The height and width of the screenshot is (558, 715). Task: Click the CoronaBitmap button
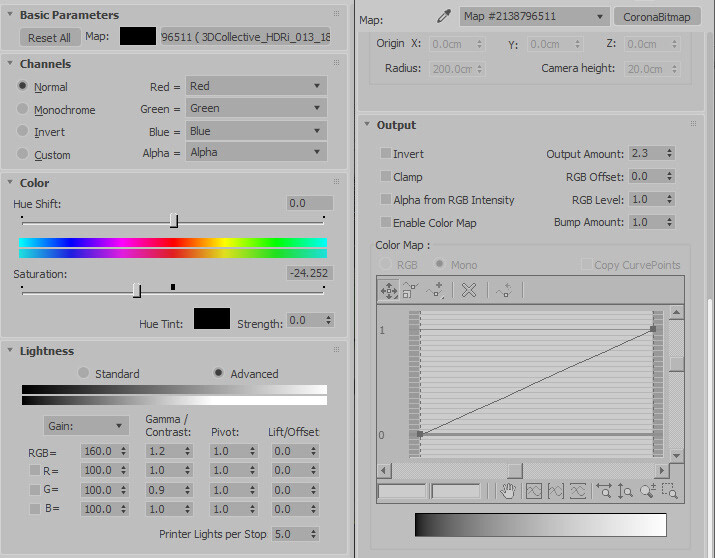657,17
